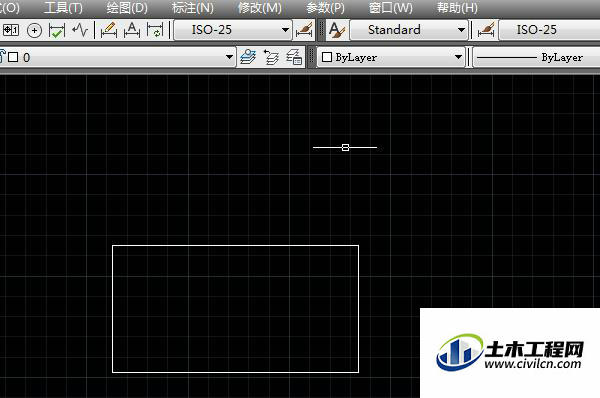This screenshot has width=600, height=398.
Task: Open Dimension Style manager beside left ISO-25
Action: click(304, 30)
